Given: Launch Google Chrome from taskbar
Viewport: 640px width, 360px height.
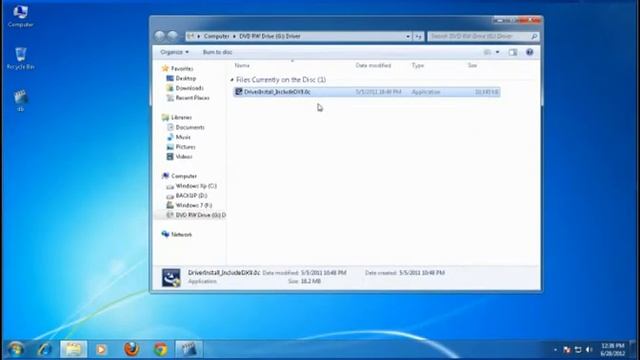Looking at the screenshot, I should click(160, 349).
